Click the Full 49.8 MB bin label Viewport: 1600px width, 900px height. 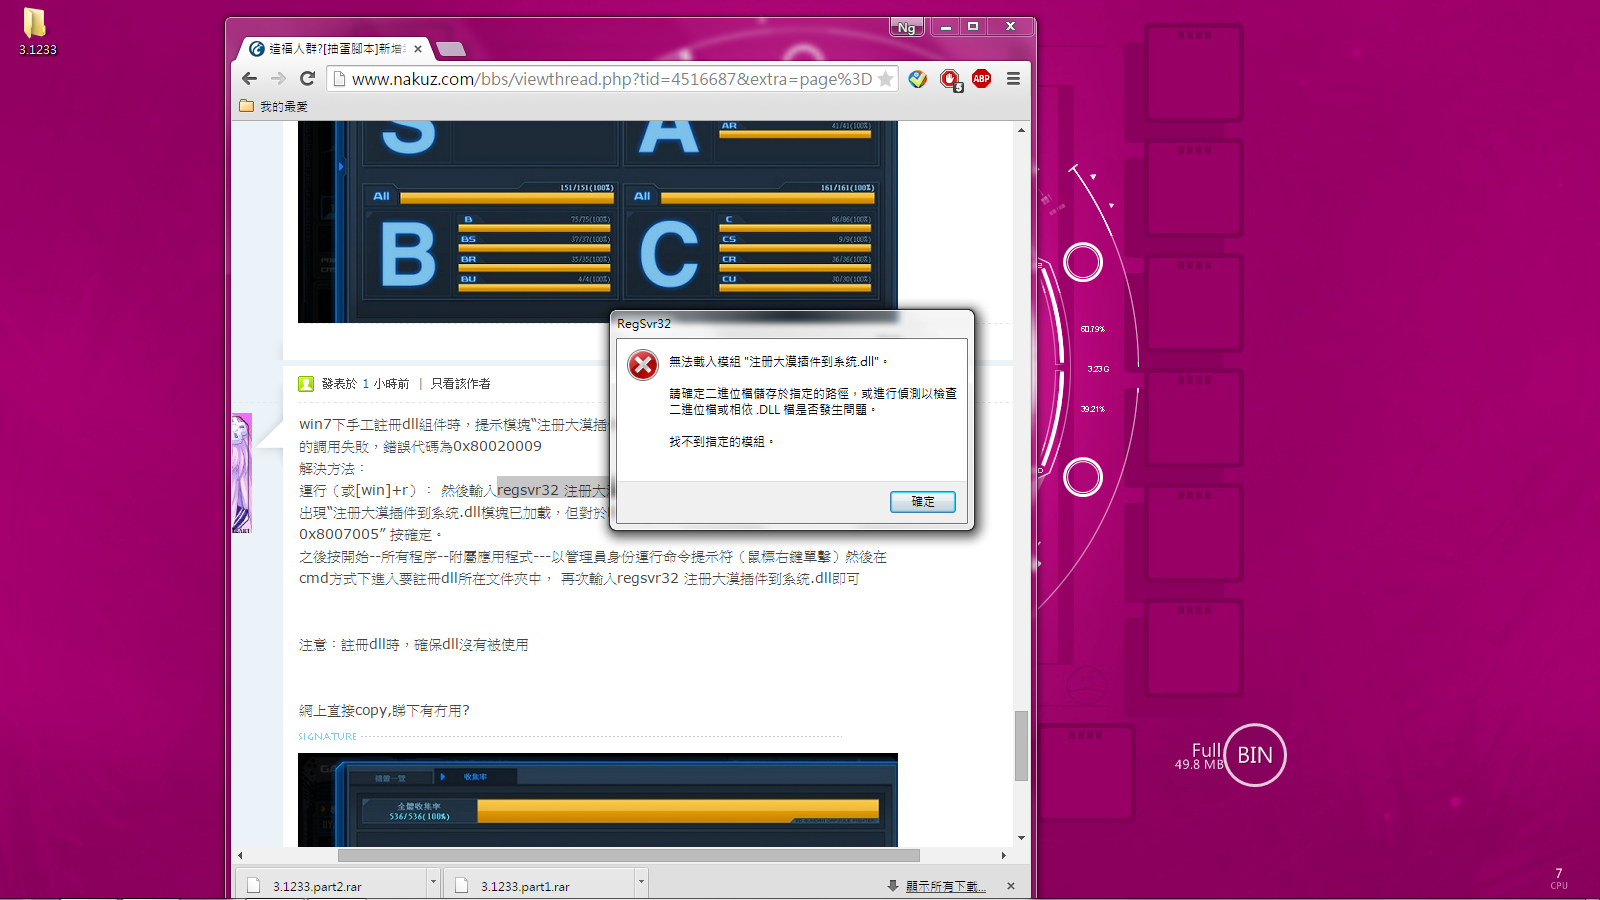coord(1199,756)
